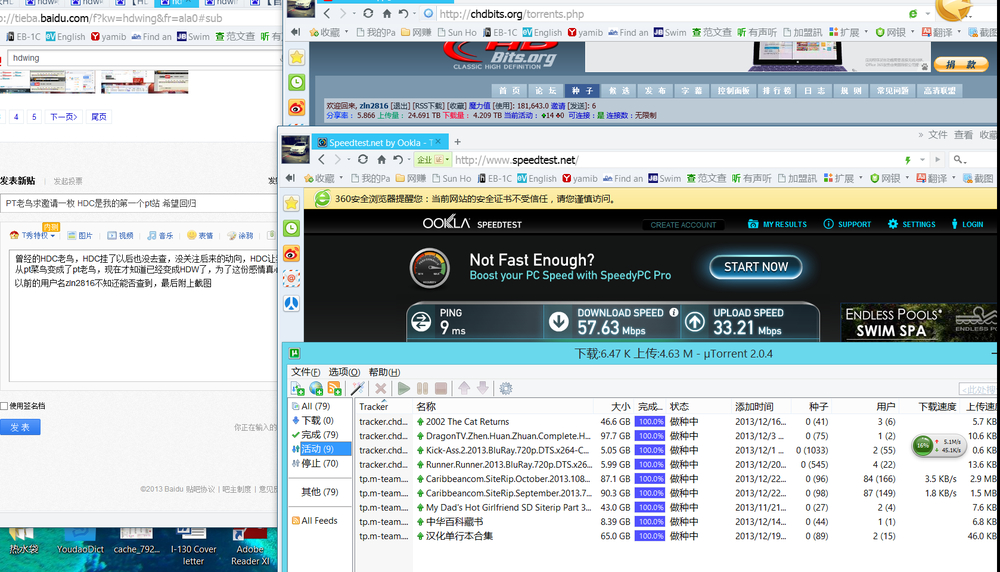Click 发表 submit button in Baidu Tieba
The width and height of the screenshot is (1000, 572).
[20, 427]
